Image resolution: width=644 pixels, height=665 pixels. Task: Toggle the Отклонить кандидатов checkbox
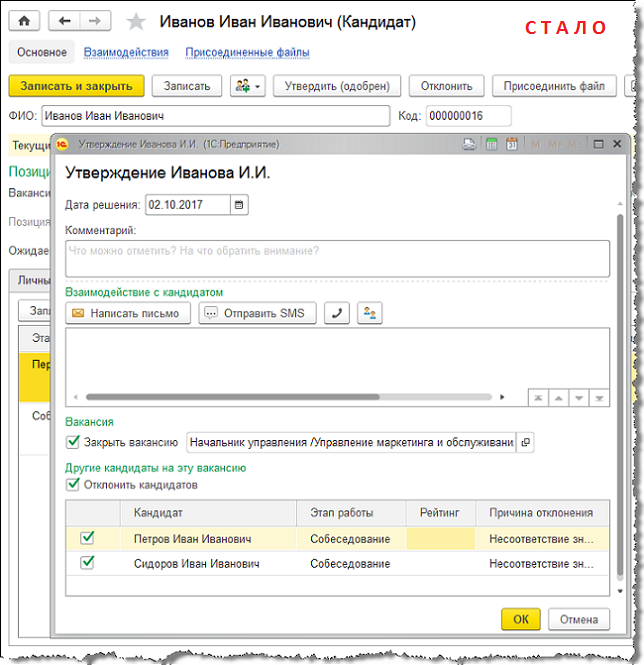click(73, 484)
